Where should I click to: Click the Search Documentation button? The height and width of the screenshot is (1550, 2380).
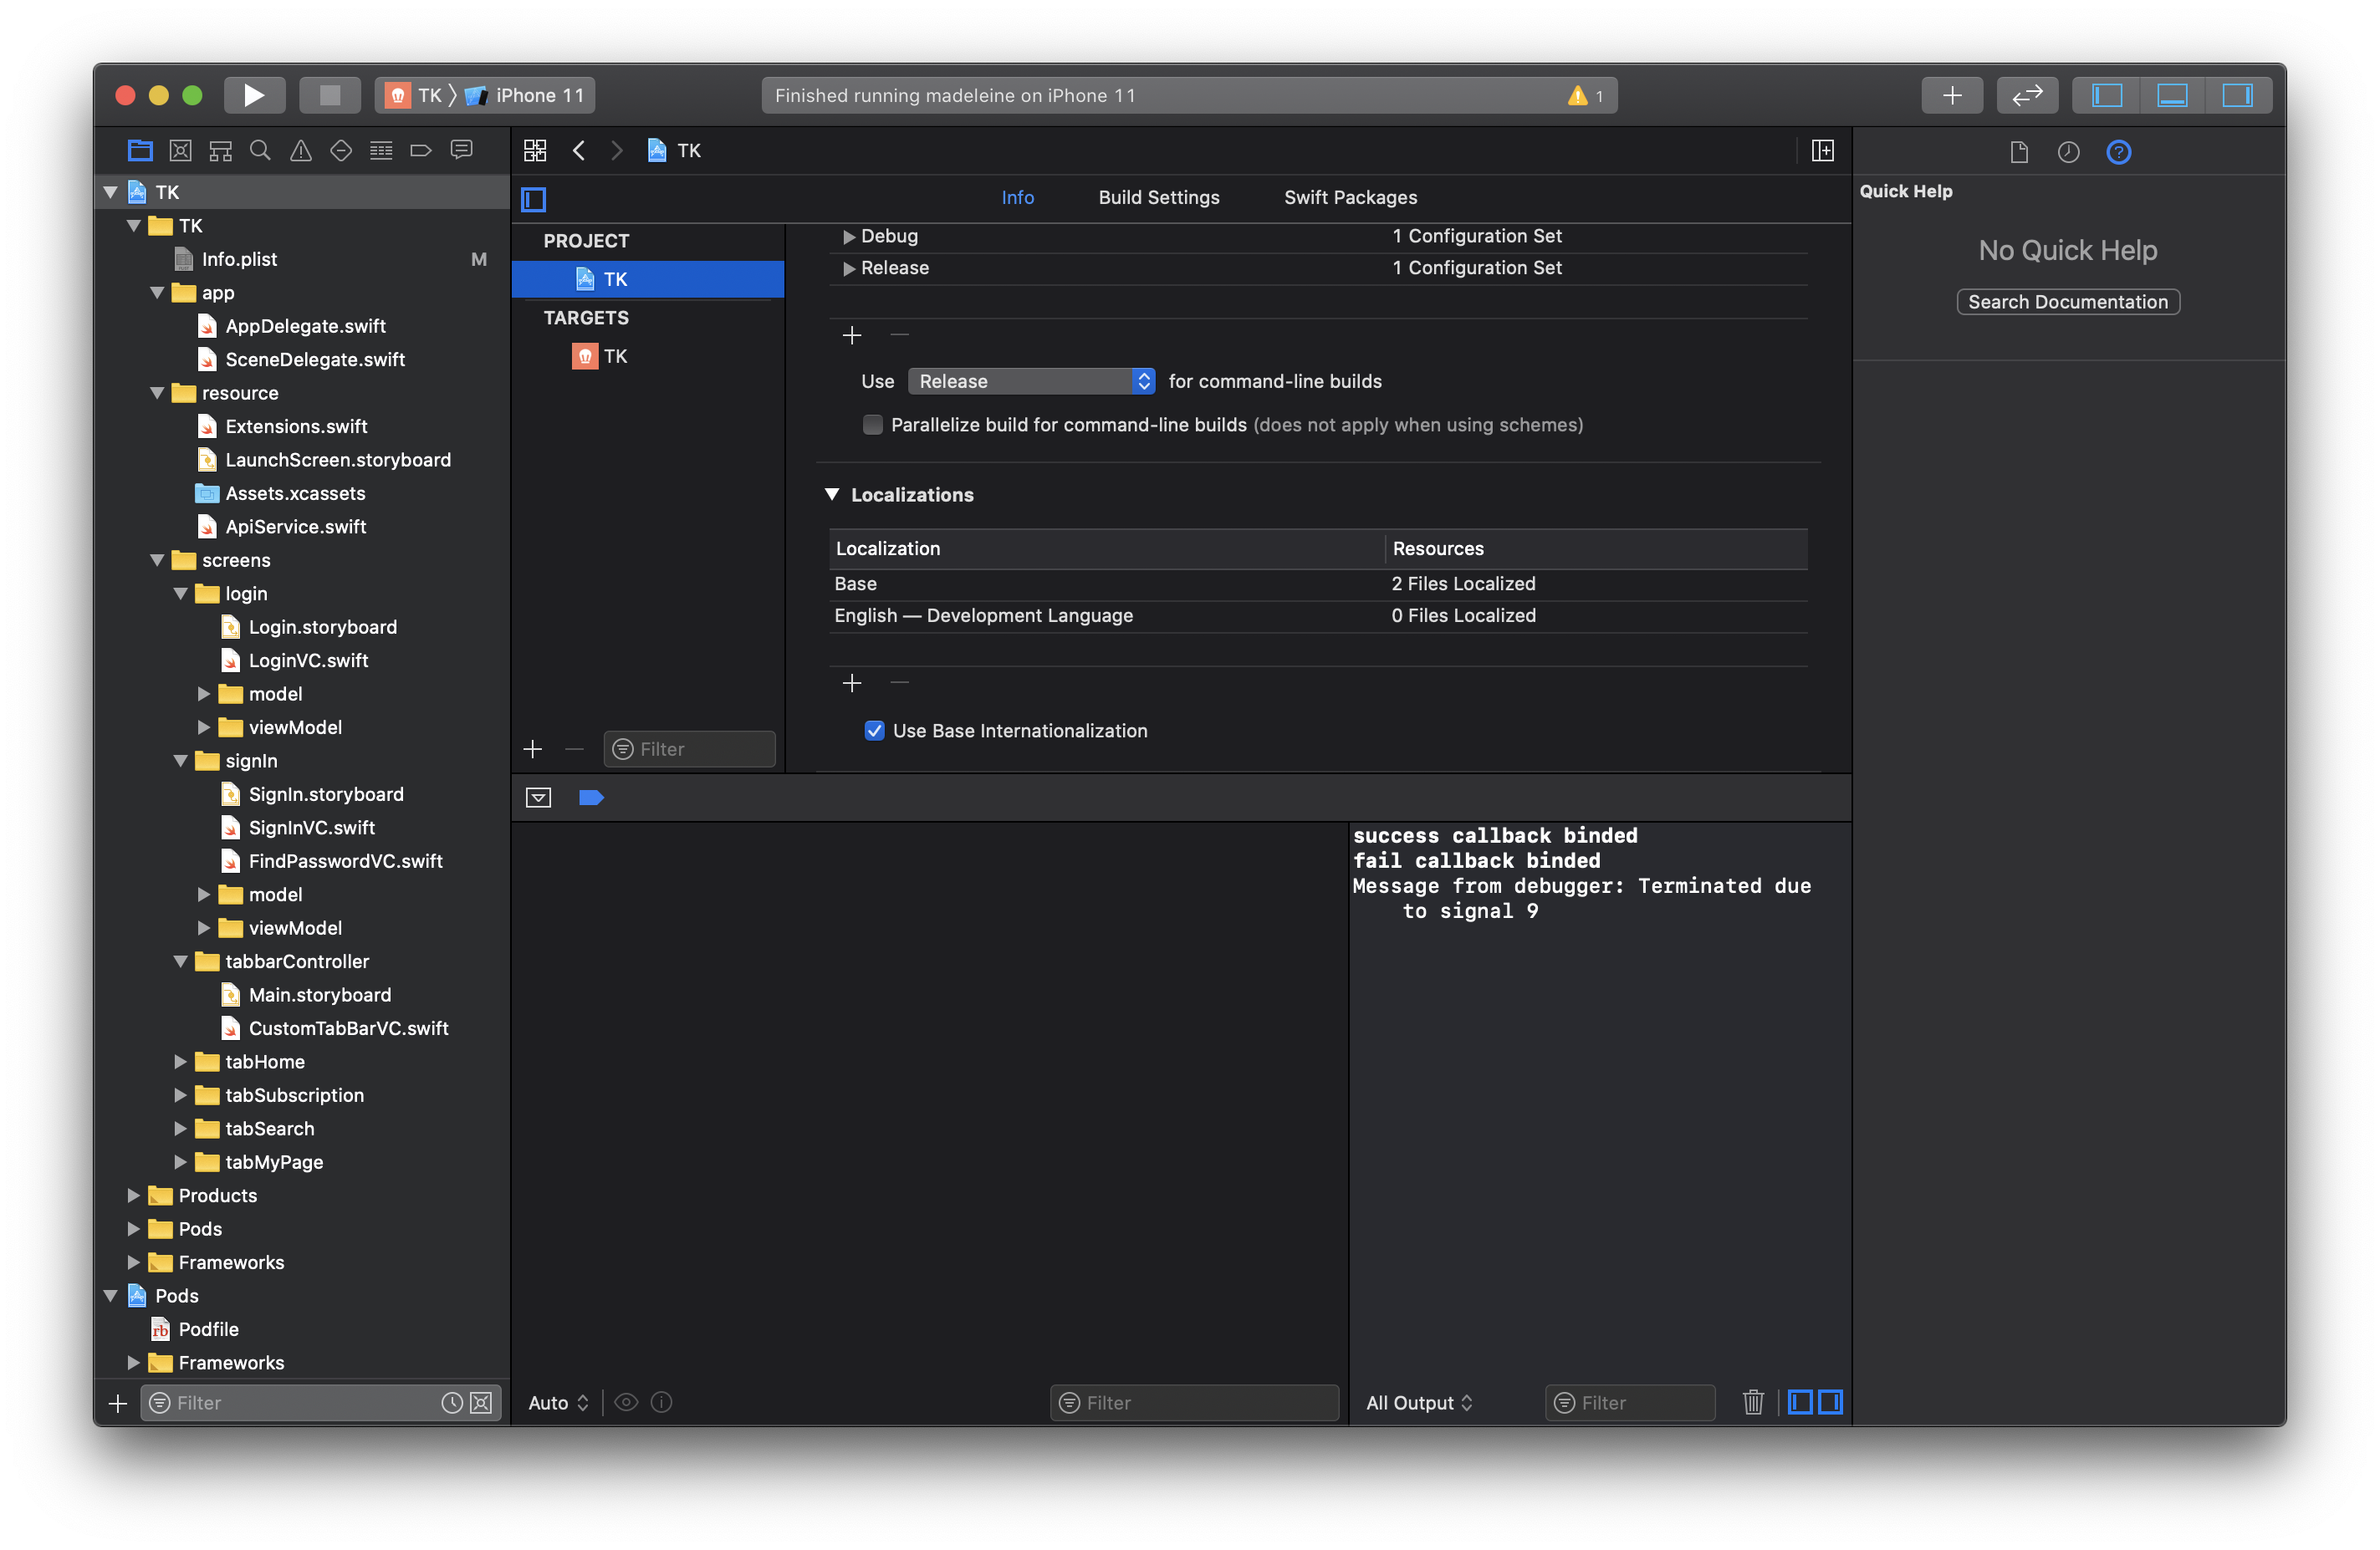tap(2067, 302)
